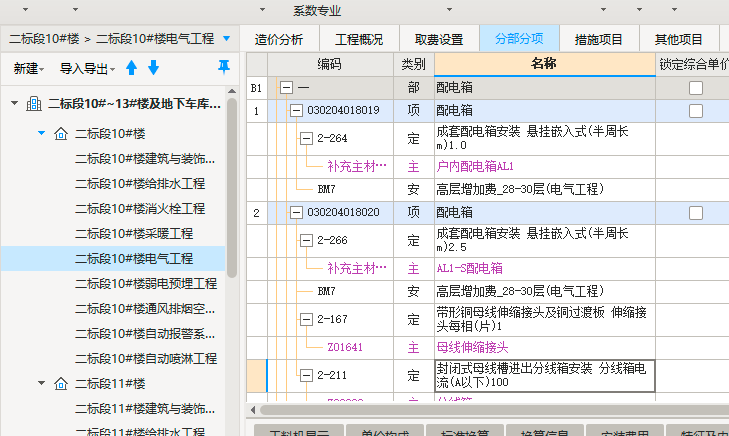Click the tree panel scroll-up arrow
The height and width of the screenshot is (436, 729).
tap(232, 91)
